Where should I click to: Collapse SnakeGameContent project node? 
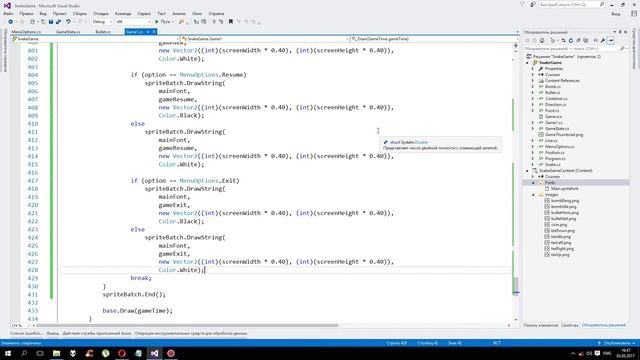(527, 171)
